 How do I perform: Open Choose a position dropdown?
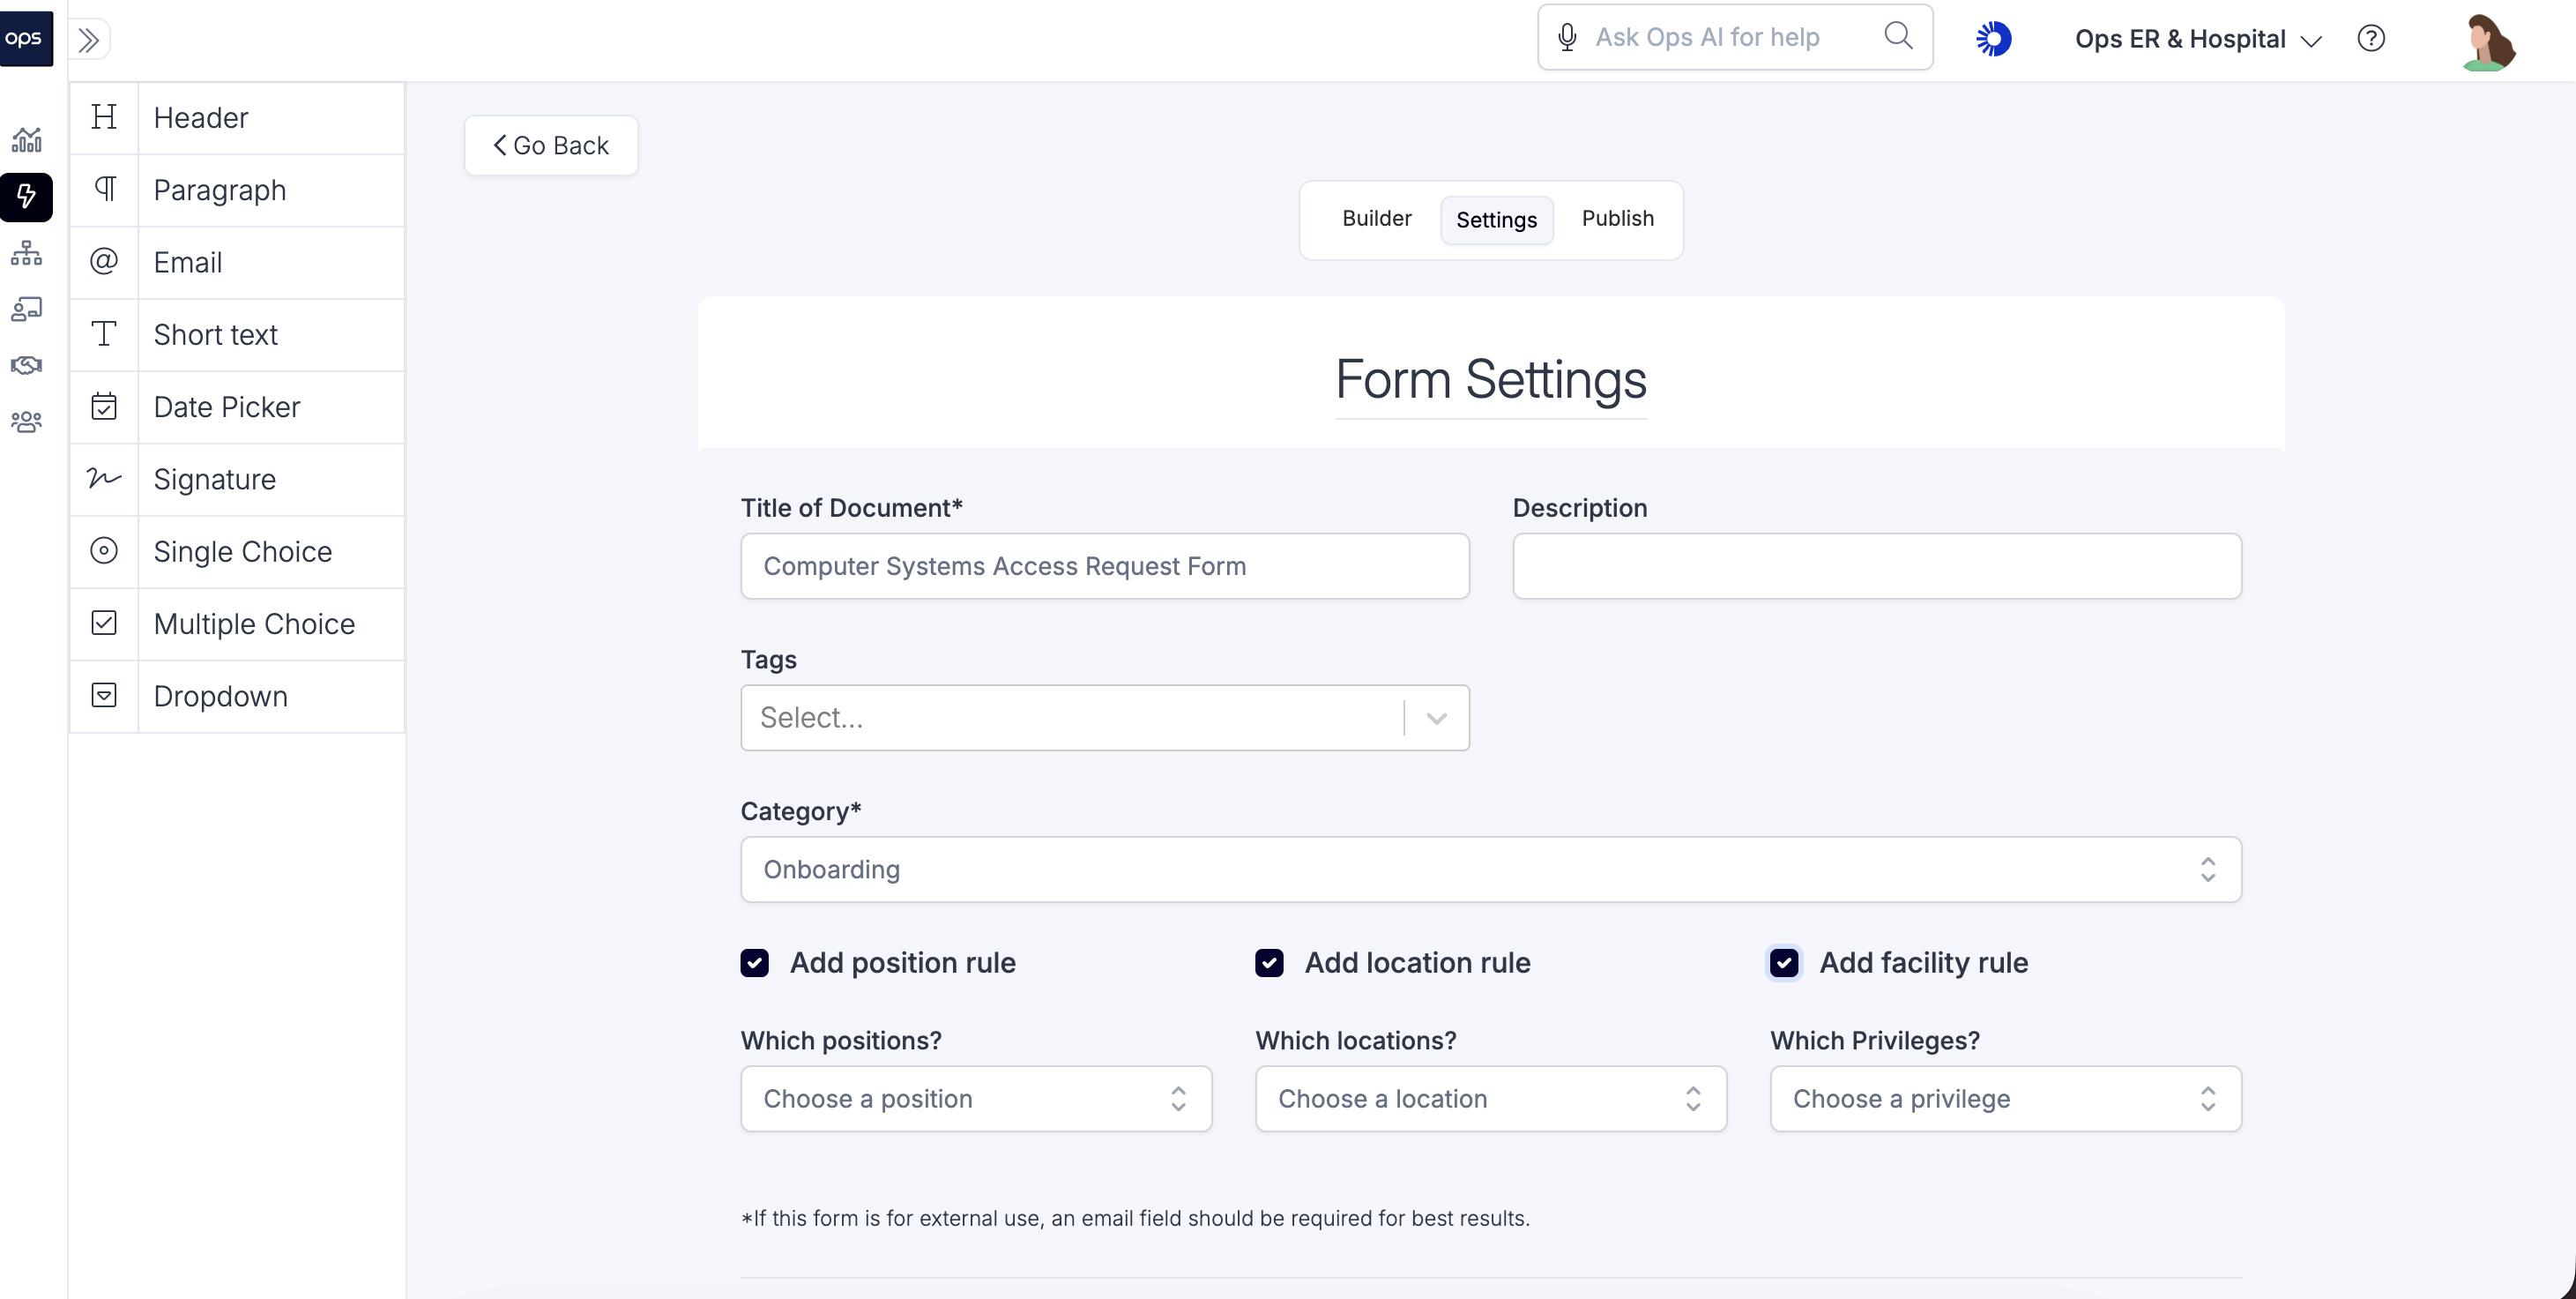[975, 1098]
